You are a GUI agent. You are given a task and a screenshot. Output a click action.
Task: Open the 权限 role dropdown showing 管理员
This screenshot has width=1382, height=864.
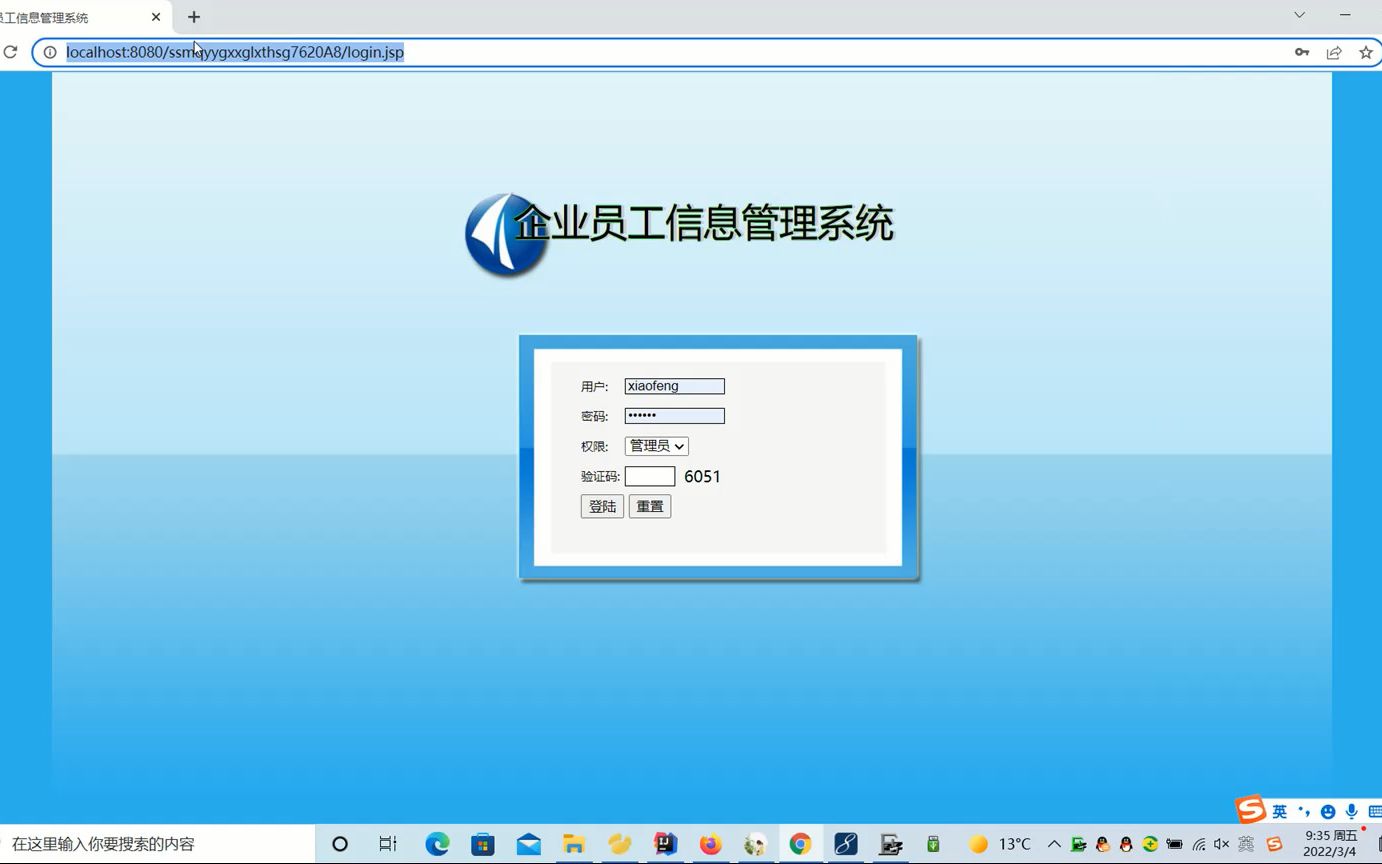[x=656, y=446]
